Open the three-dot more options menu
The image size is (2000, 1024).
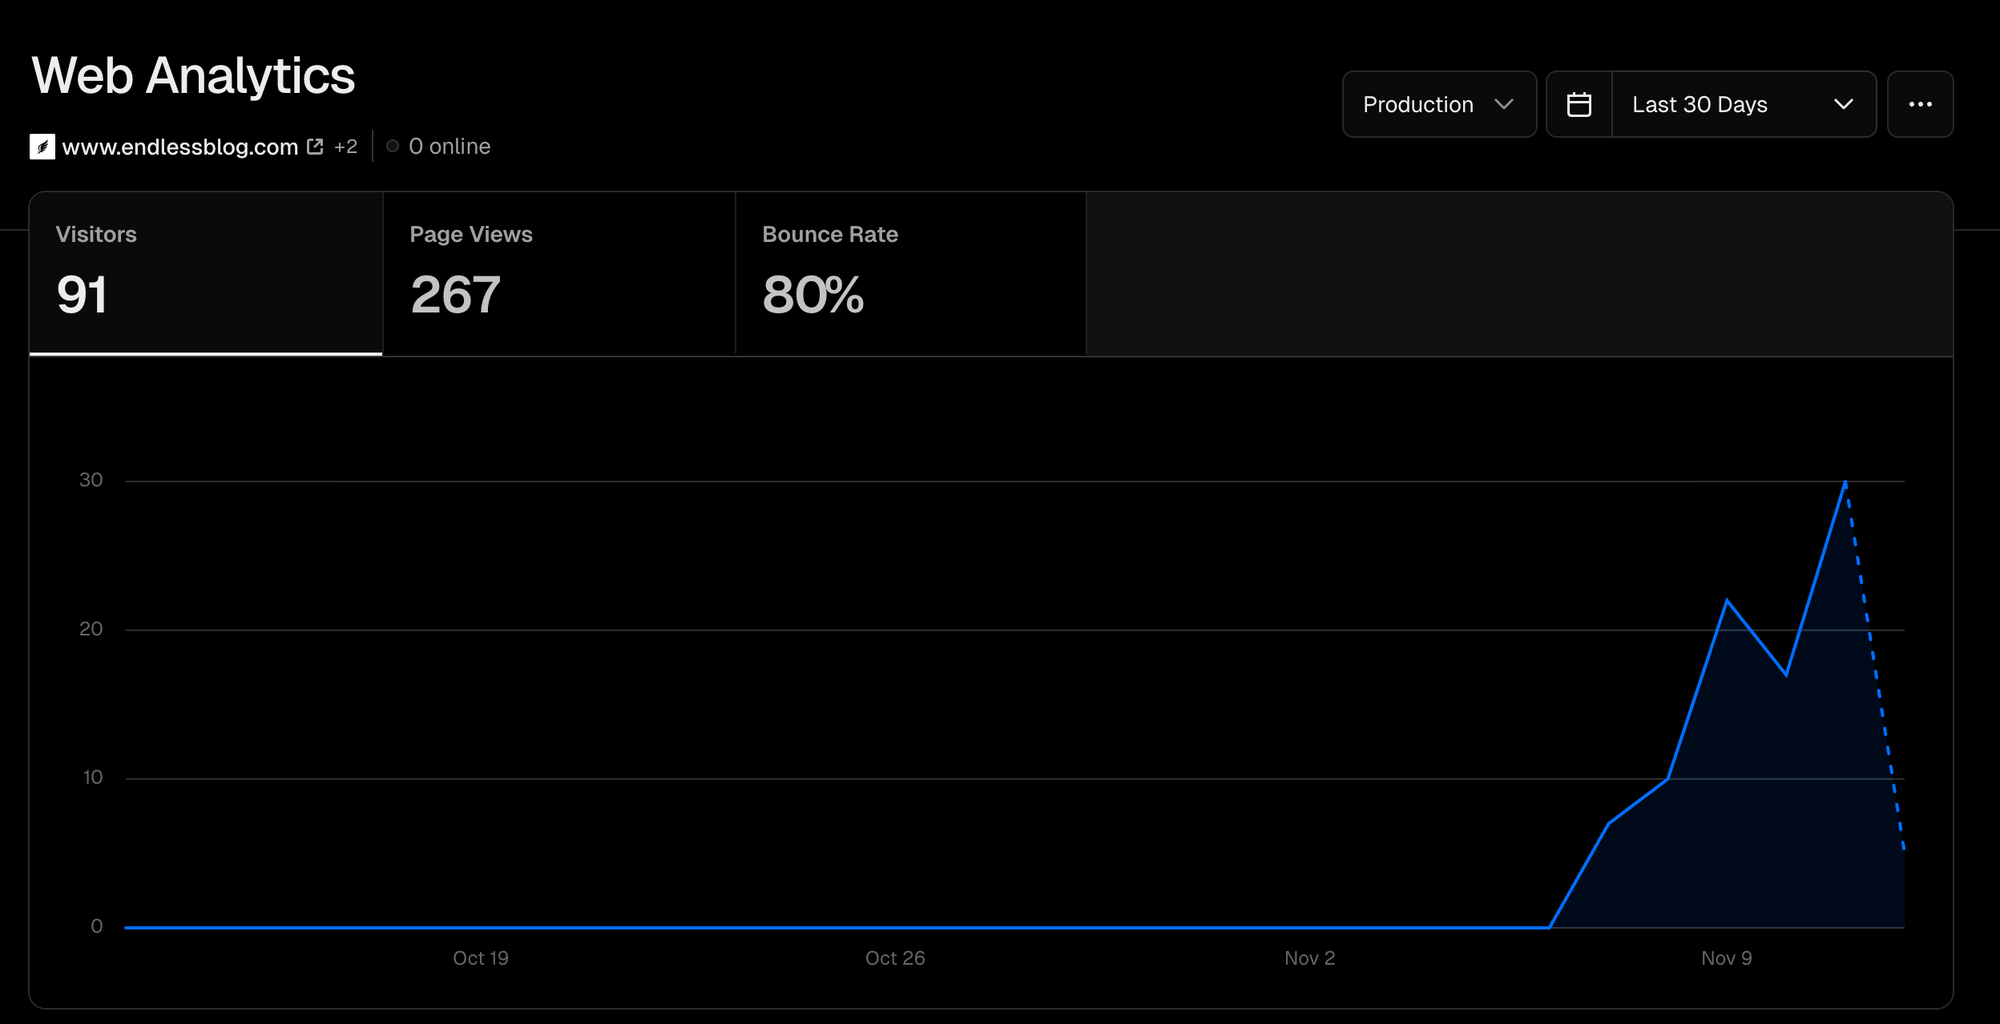[1920, 104]
